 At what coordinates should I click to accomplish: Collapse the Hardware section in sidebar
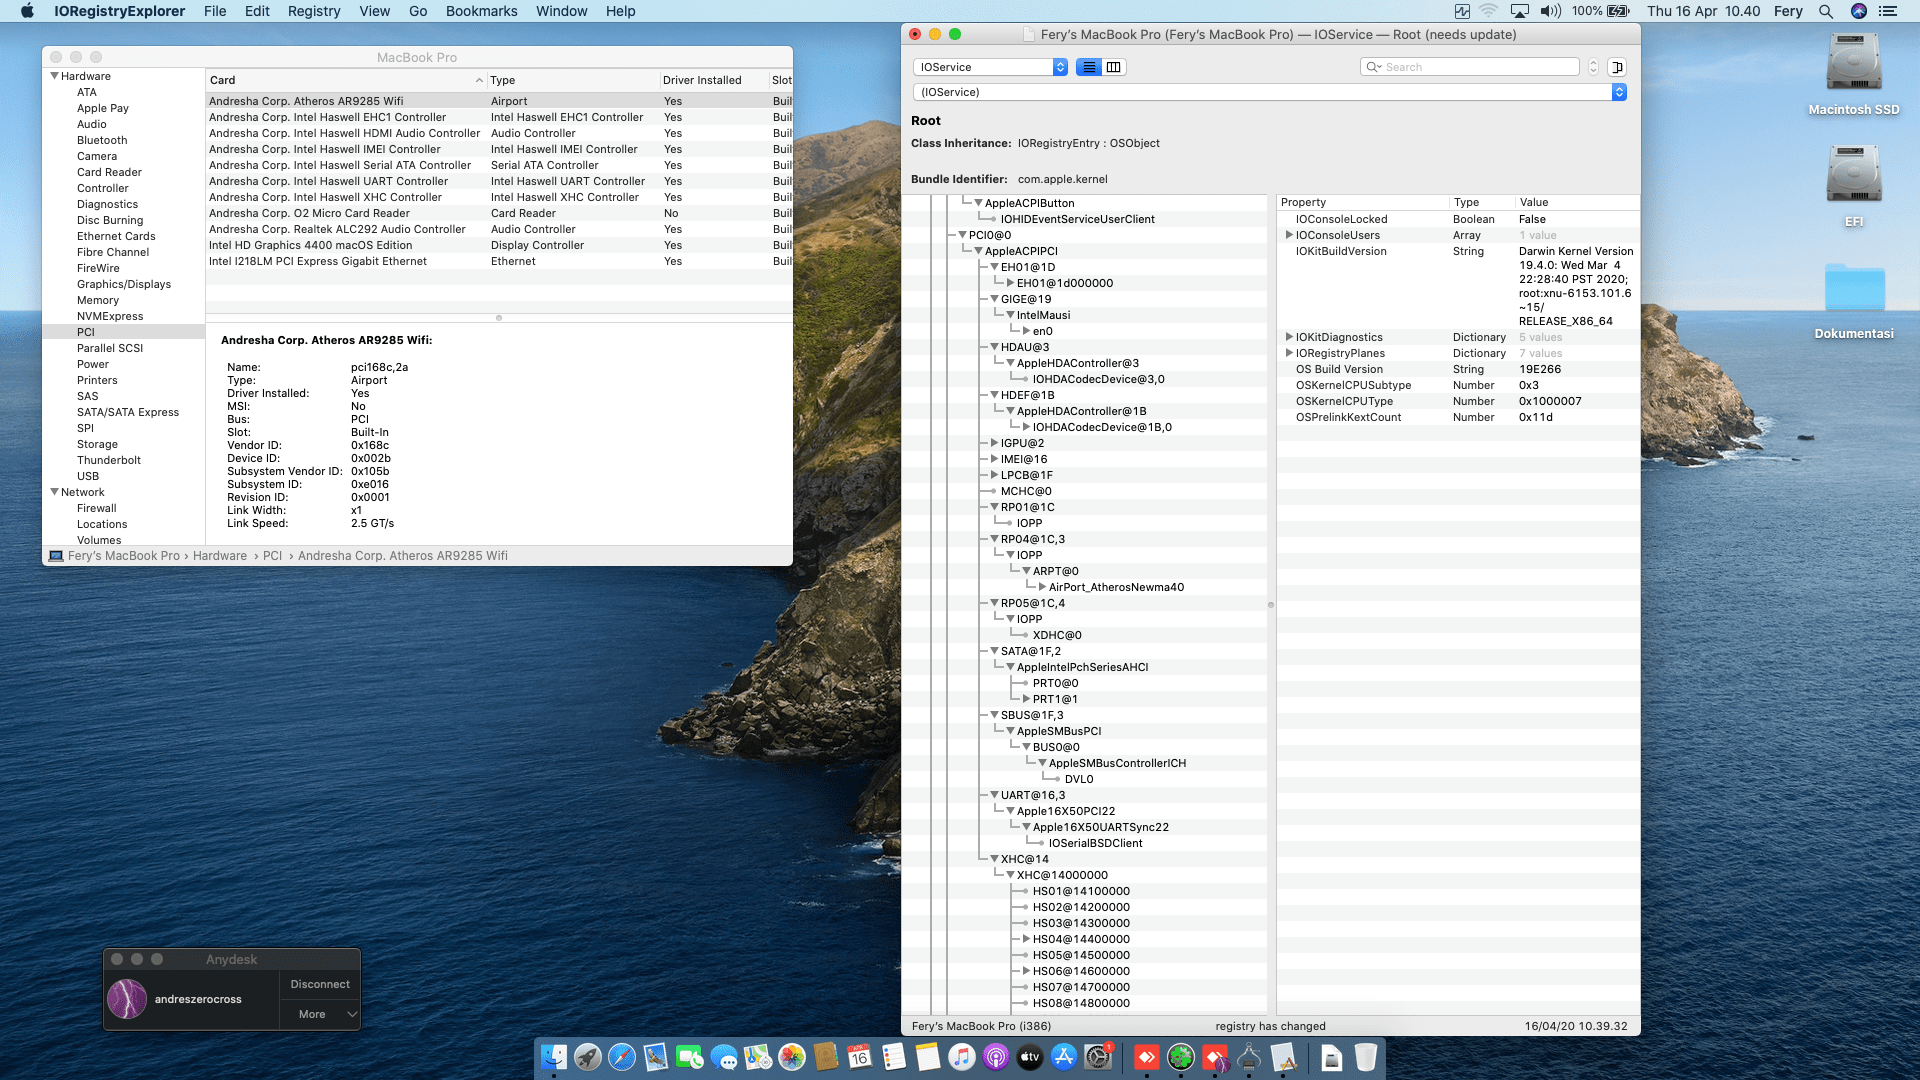tap(55, 76)
